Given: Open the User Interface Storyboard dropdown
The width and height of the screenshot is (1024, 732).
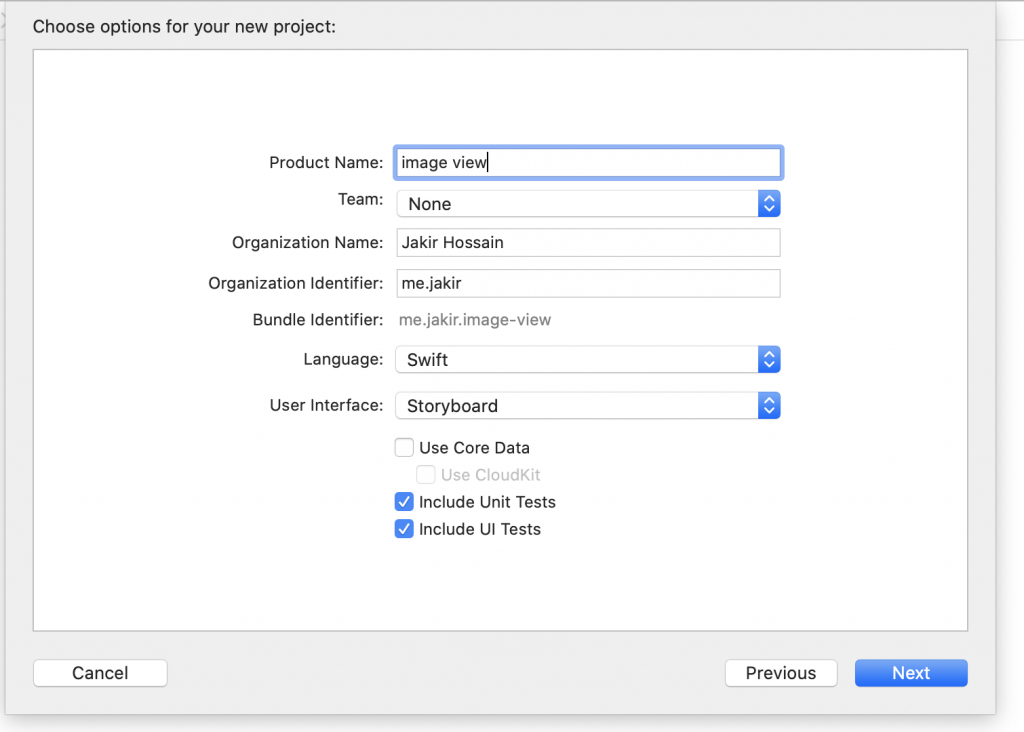Looking at the screenshot, I should (588, 406).
